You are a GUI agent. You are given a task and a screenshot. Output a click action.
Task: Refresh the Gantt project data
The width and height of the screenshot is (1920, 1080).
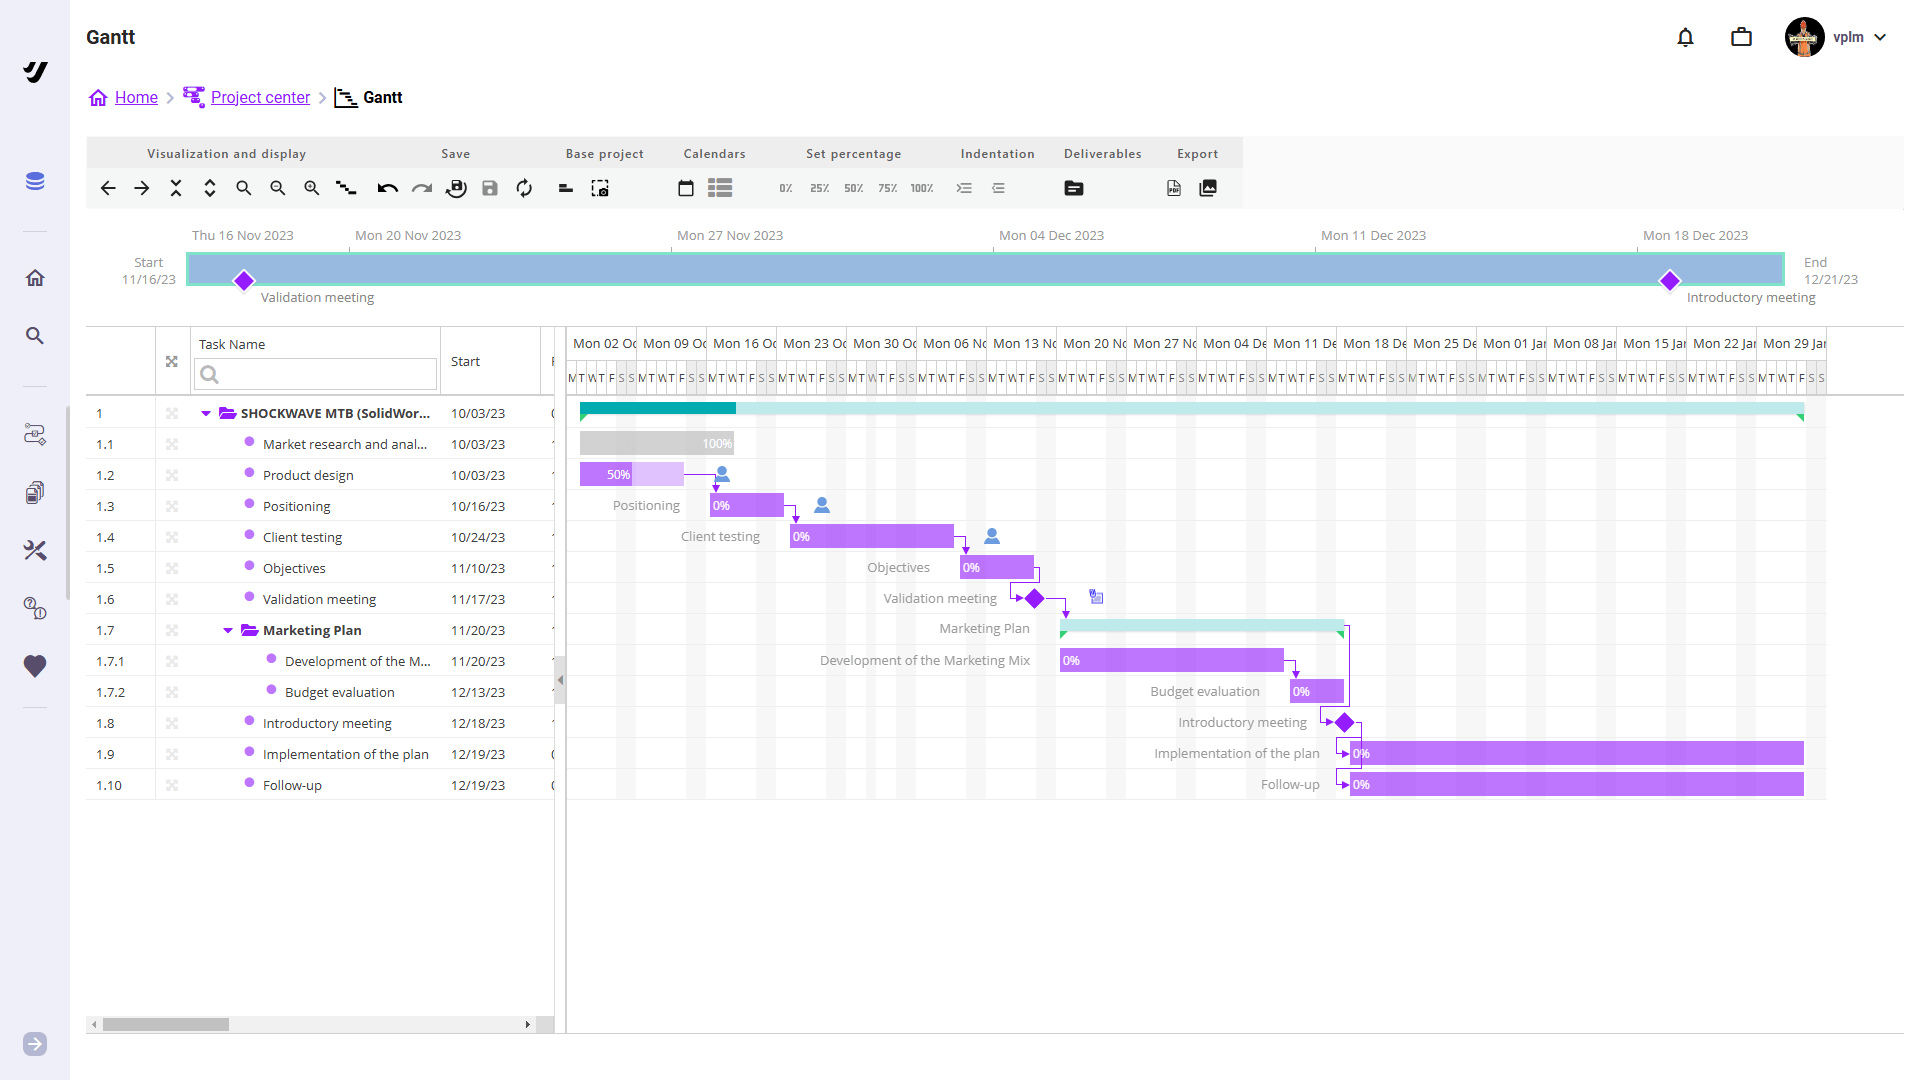click(523, 188)
